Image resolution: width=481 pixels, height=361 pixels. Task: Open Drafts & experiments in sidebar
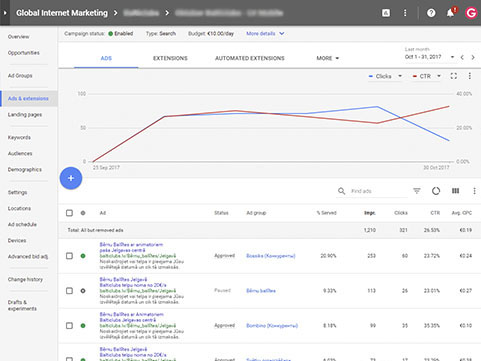pyautogui.click(x=22, y=305)
